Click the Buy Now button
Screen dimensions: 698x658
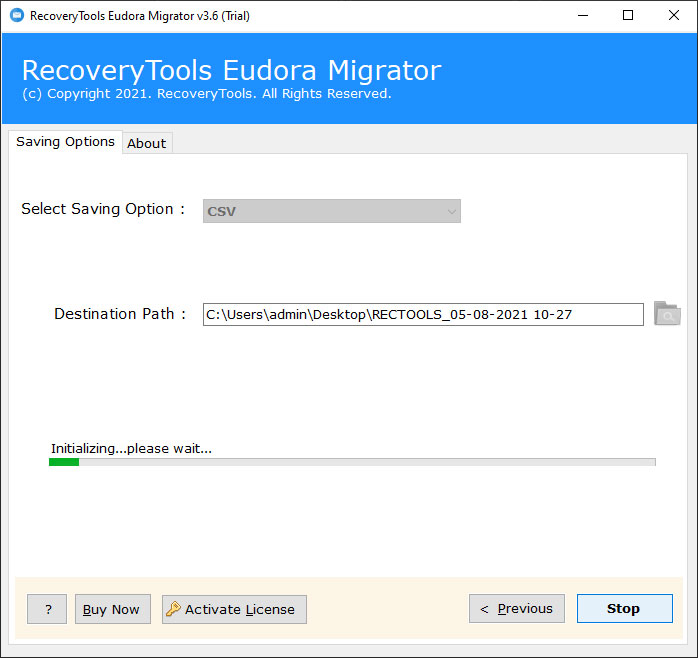click(x=113, y=609)
